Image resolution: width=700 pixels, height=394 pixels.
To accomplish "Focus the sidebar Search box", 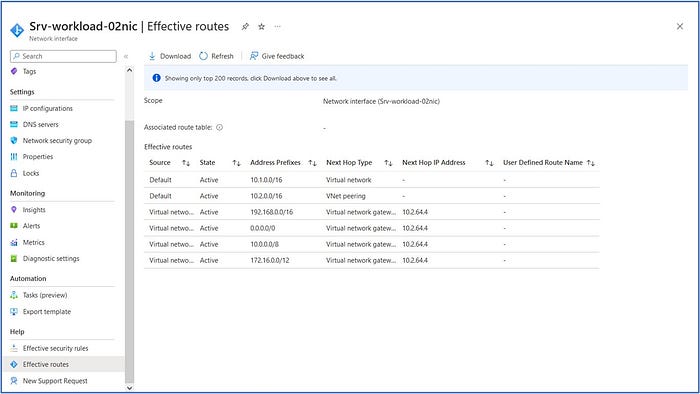I will tap(63, 56).
